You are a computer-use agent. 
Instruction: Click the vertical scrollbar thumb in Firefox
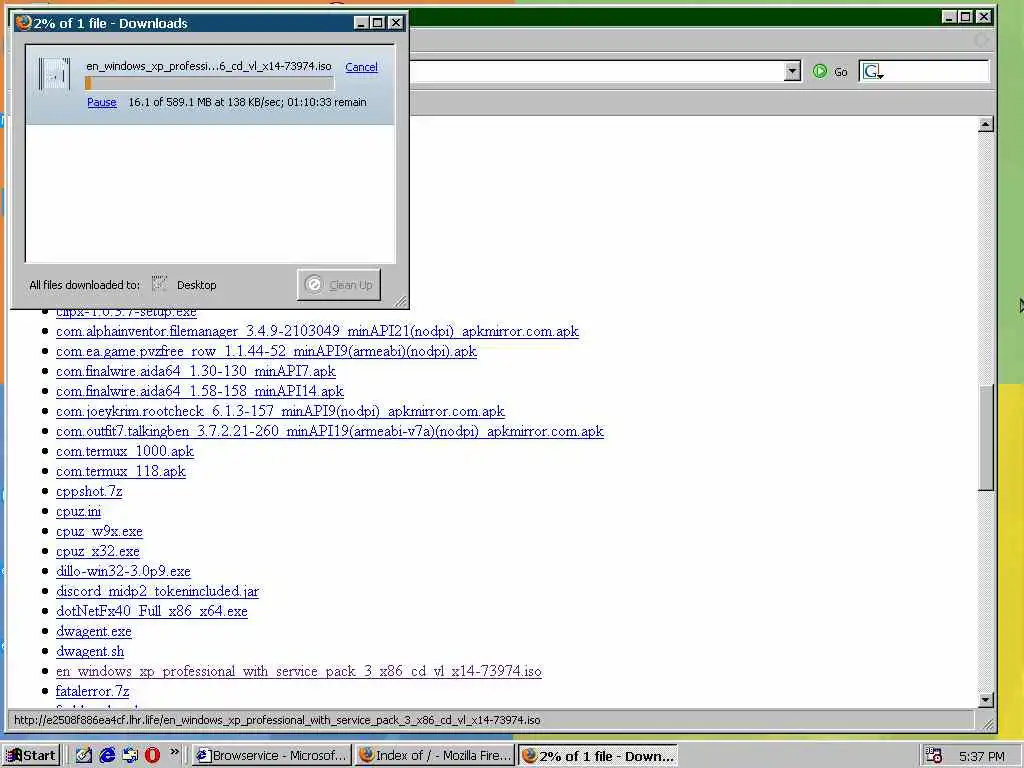tap(985, 437)
